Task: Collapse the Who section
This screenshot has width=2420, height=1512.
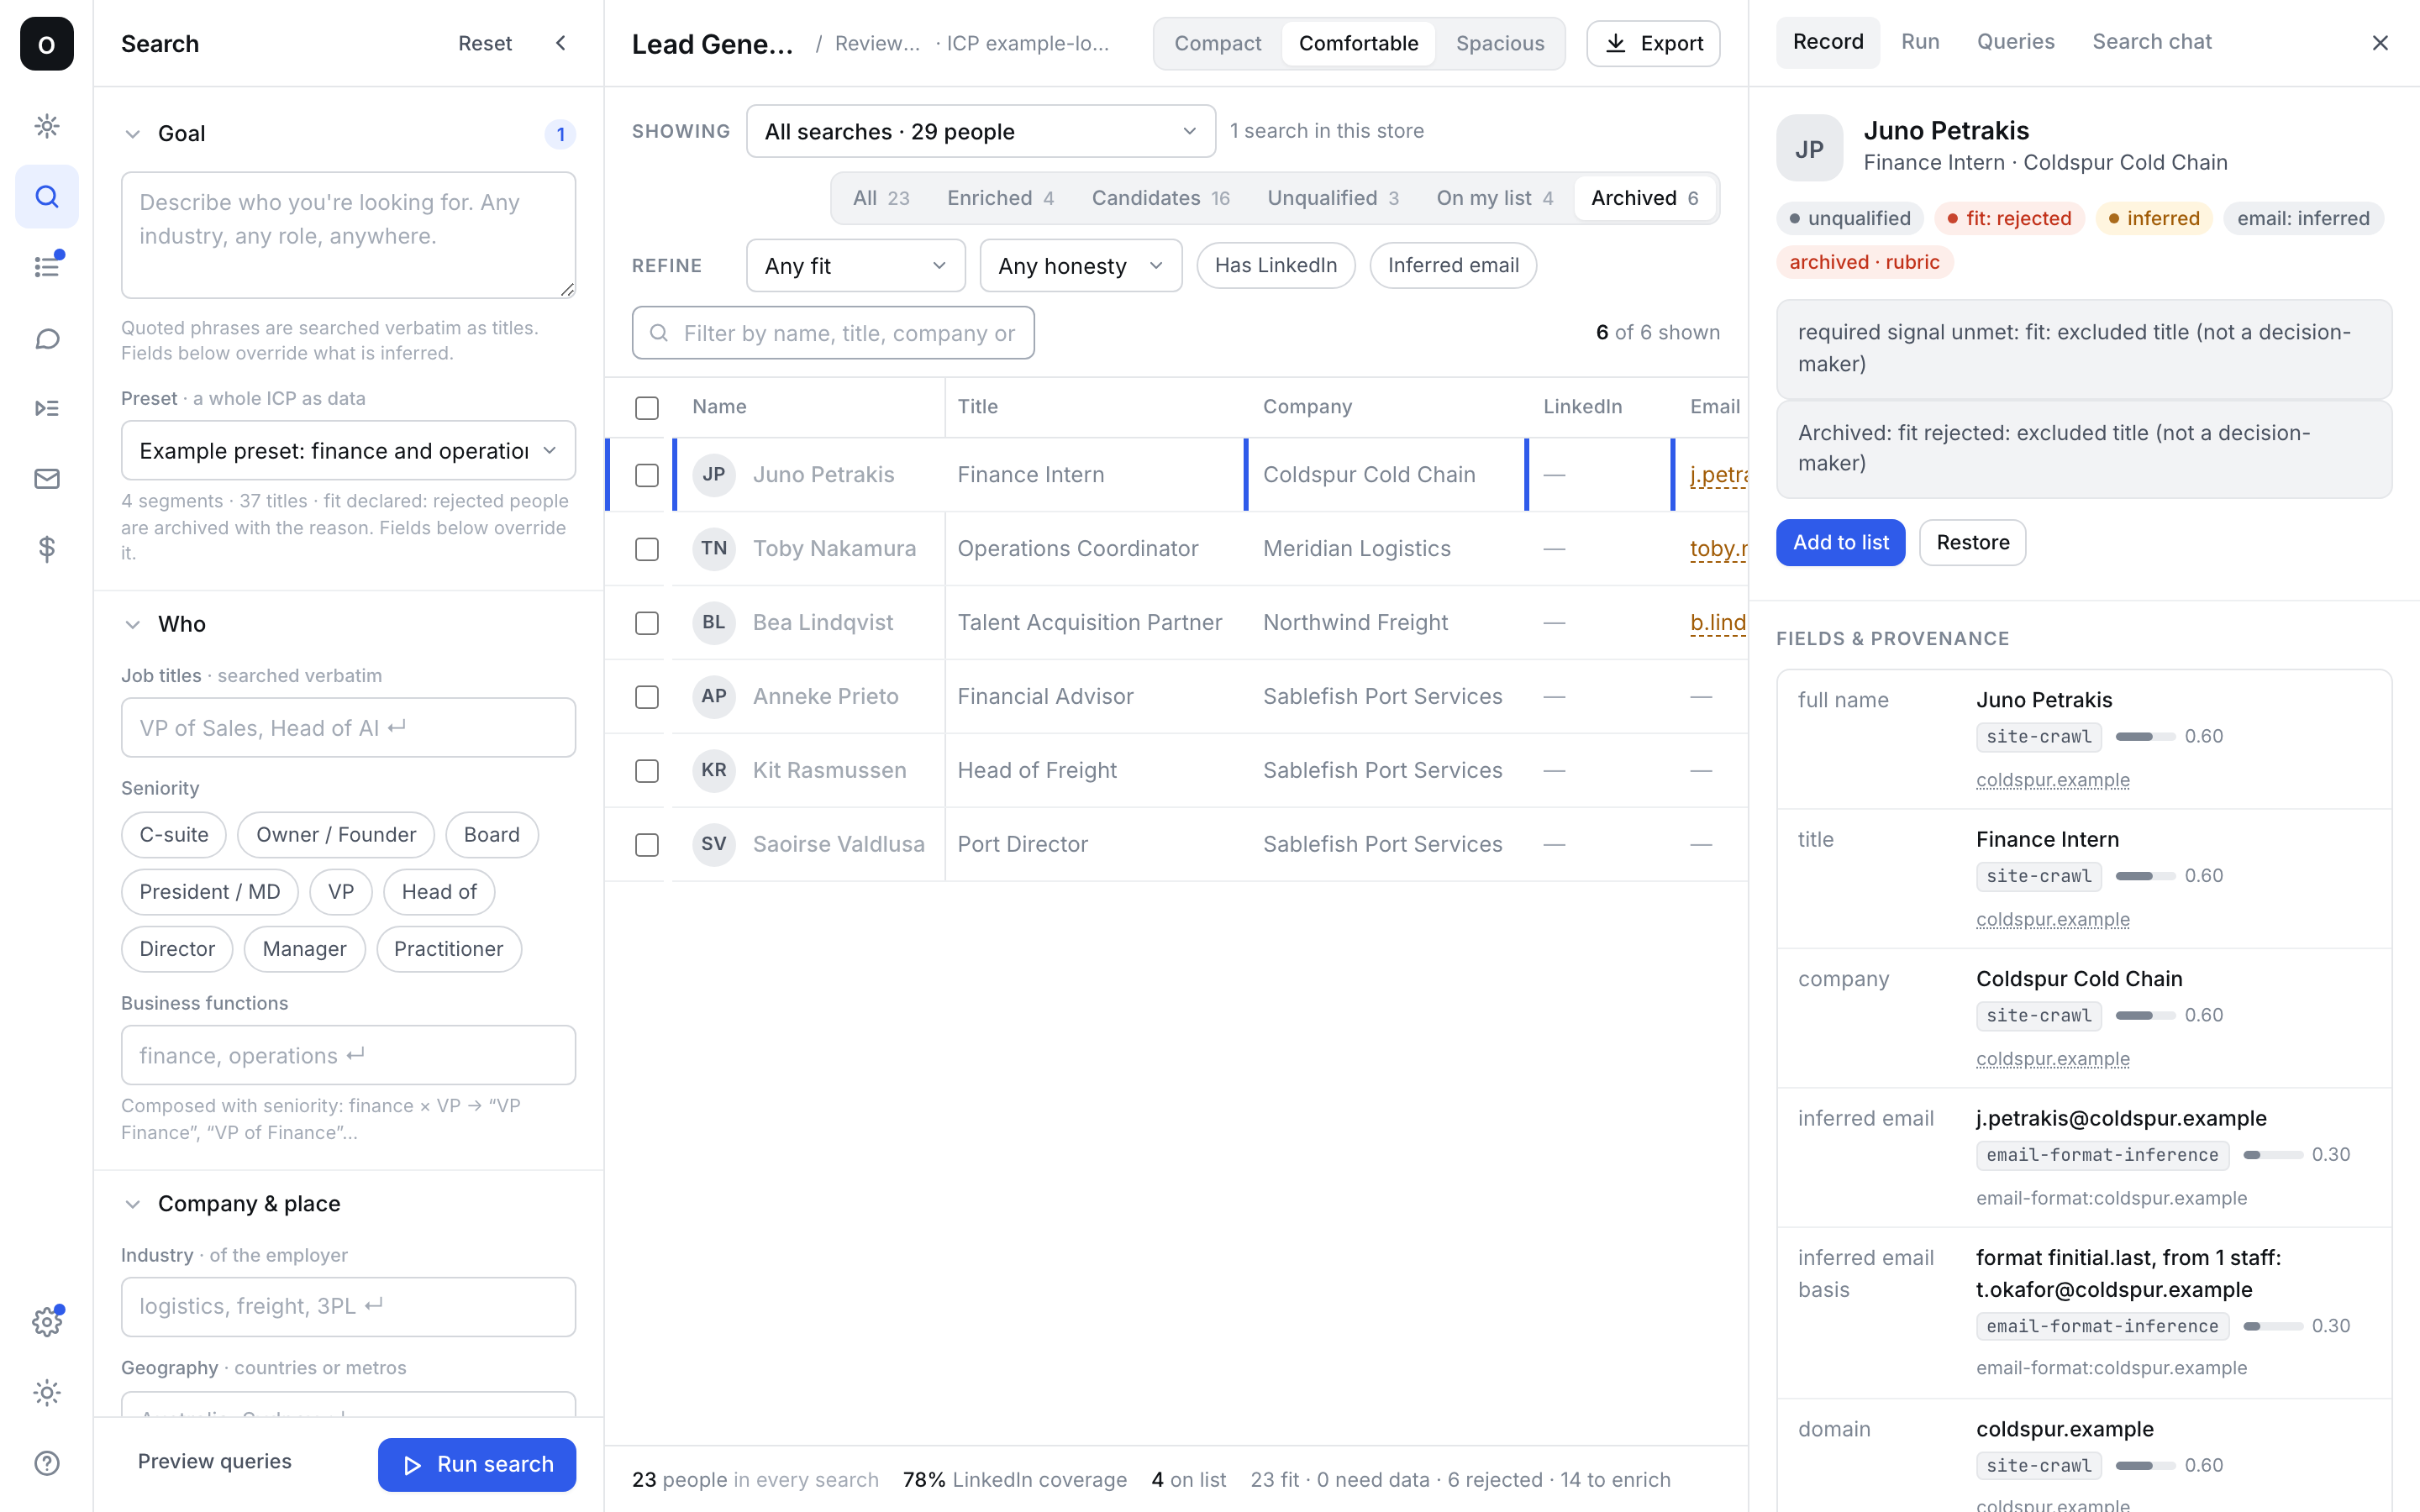Action: tap(133, 624)
